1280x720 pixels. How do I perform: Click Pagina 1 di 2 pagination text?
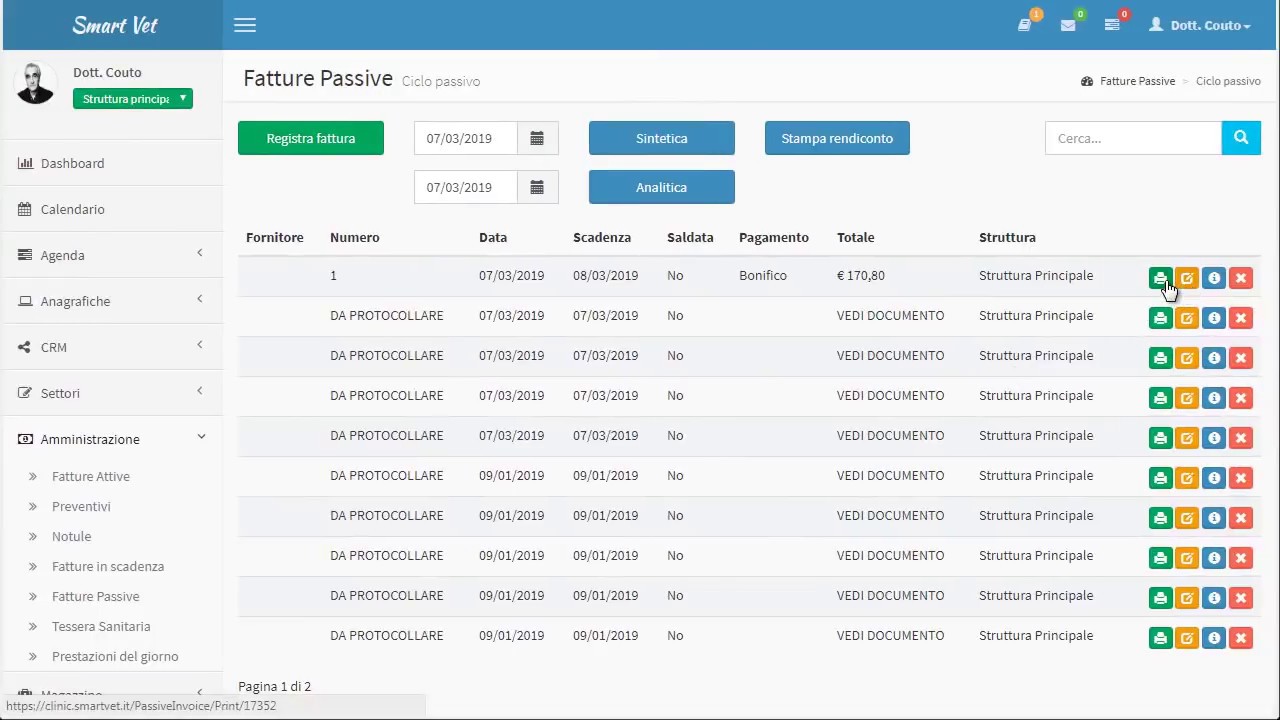(x=275, y=686)
